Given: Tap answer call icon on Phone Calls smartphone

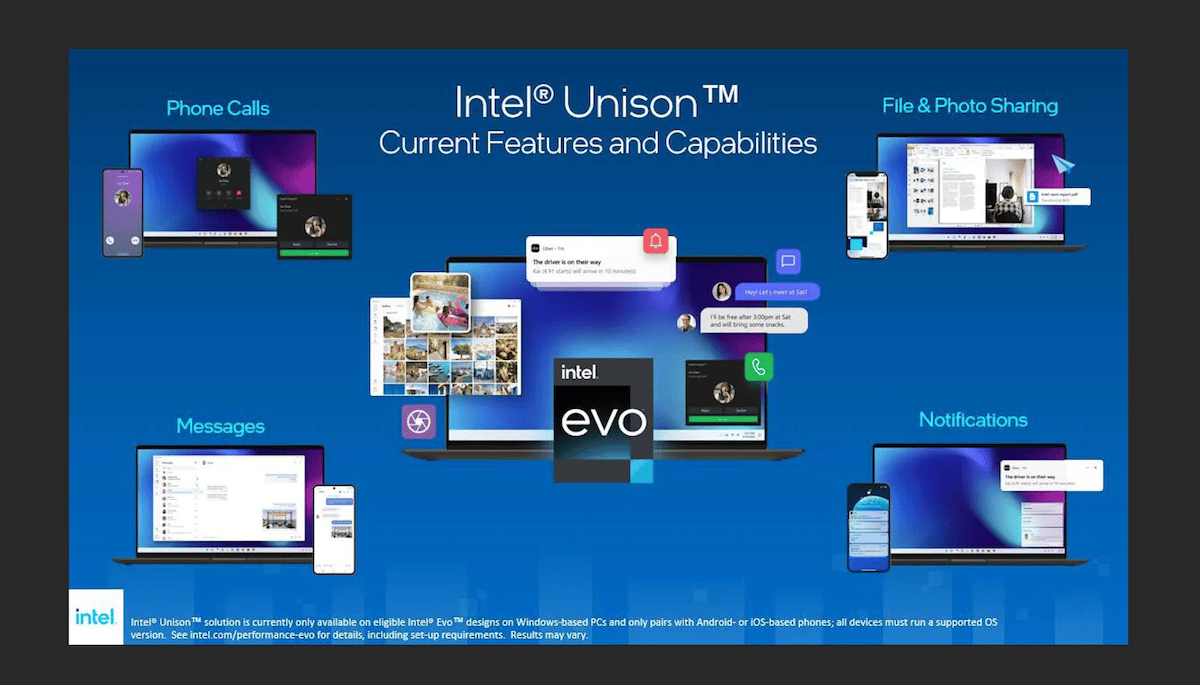Looking at the screenshot, I should click(112, 241).
